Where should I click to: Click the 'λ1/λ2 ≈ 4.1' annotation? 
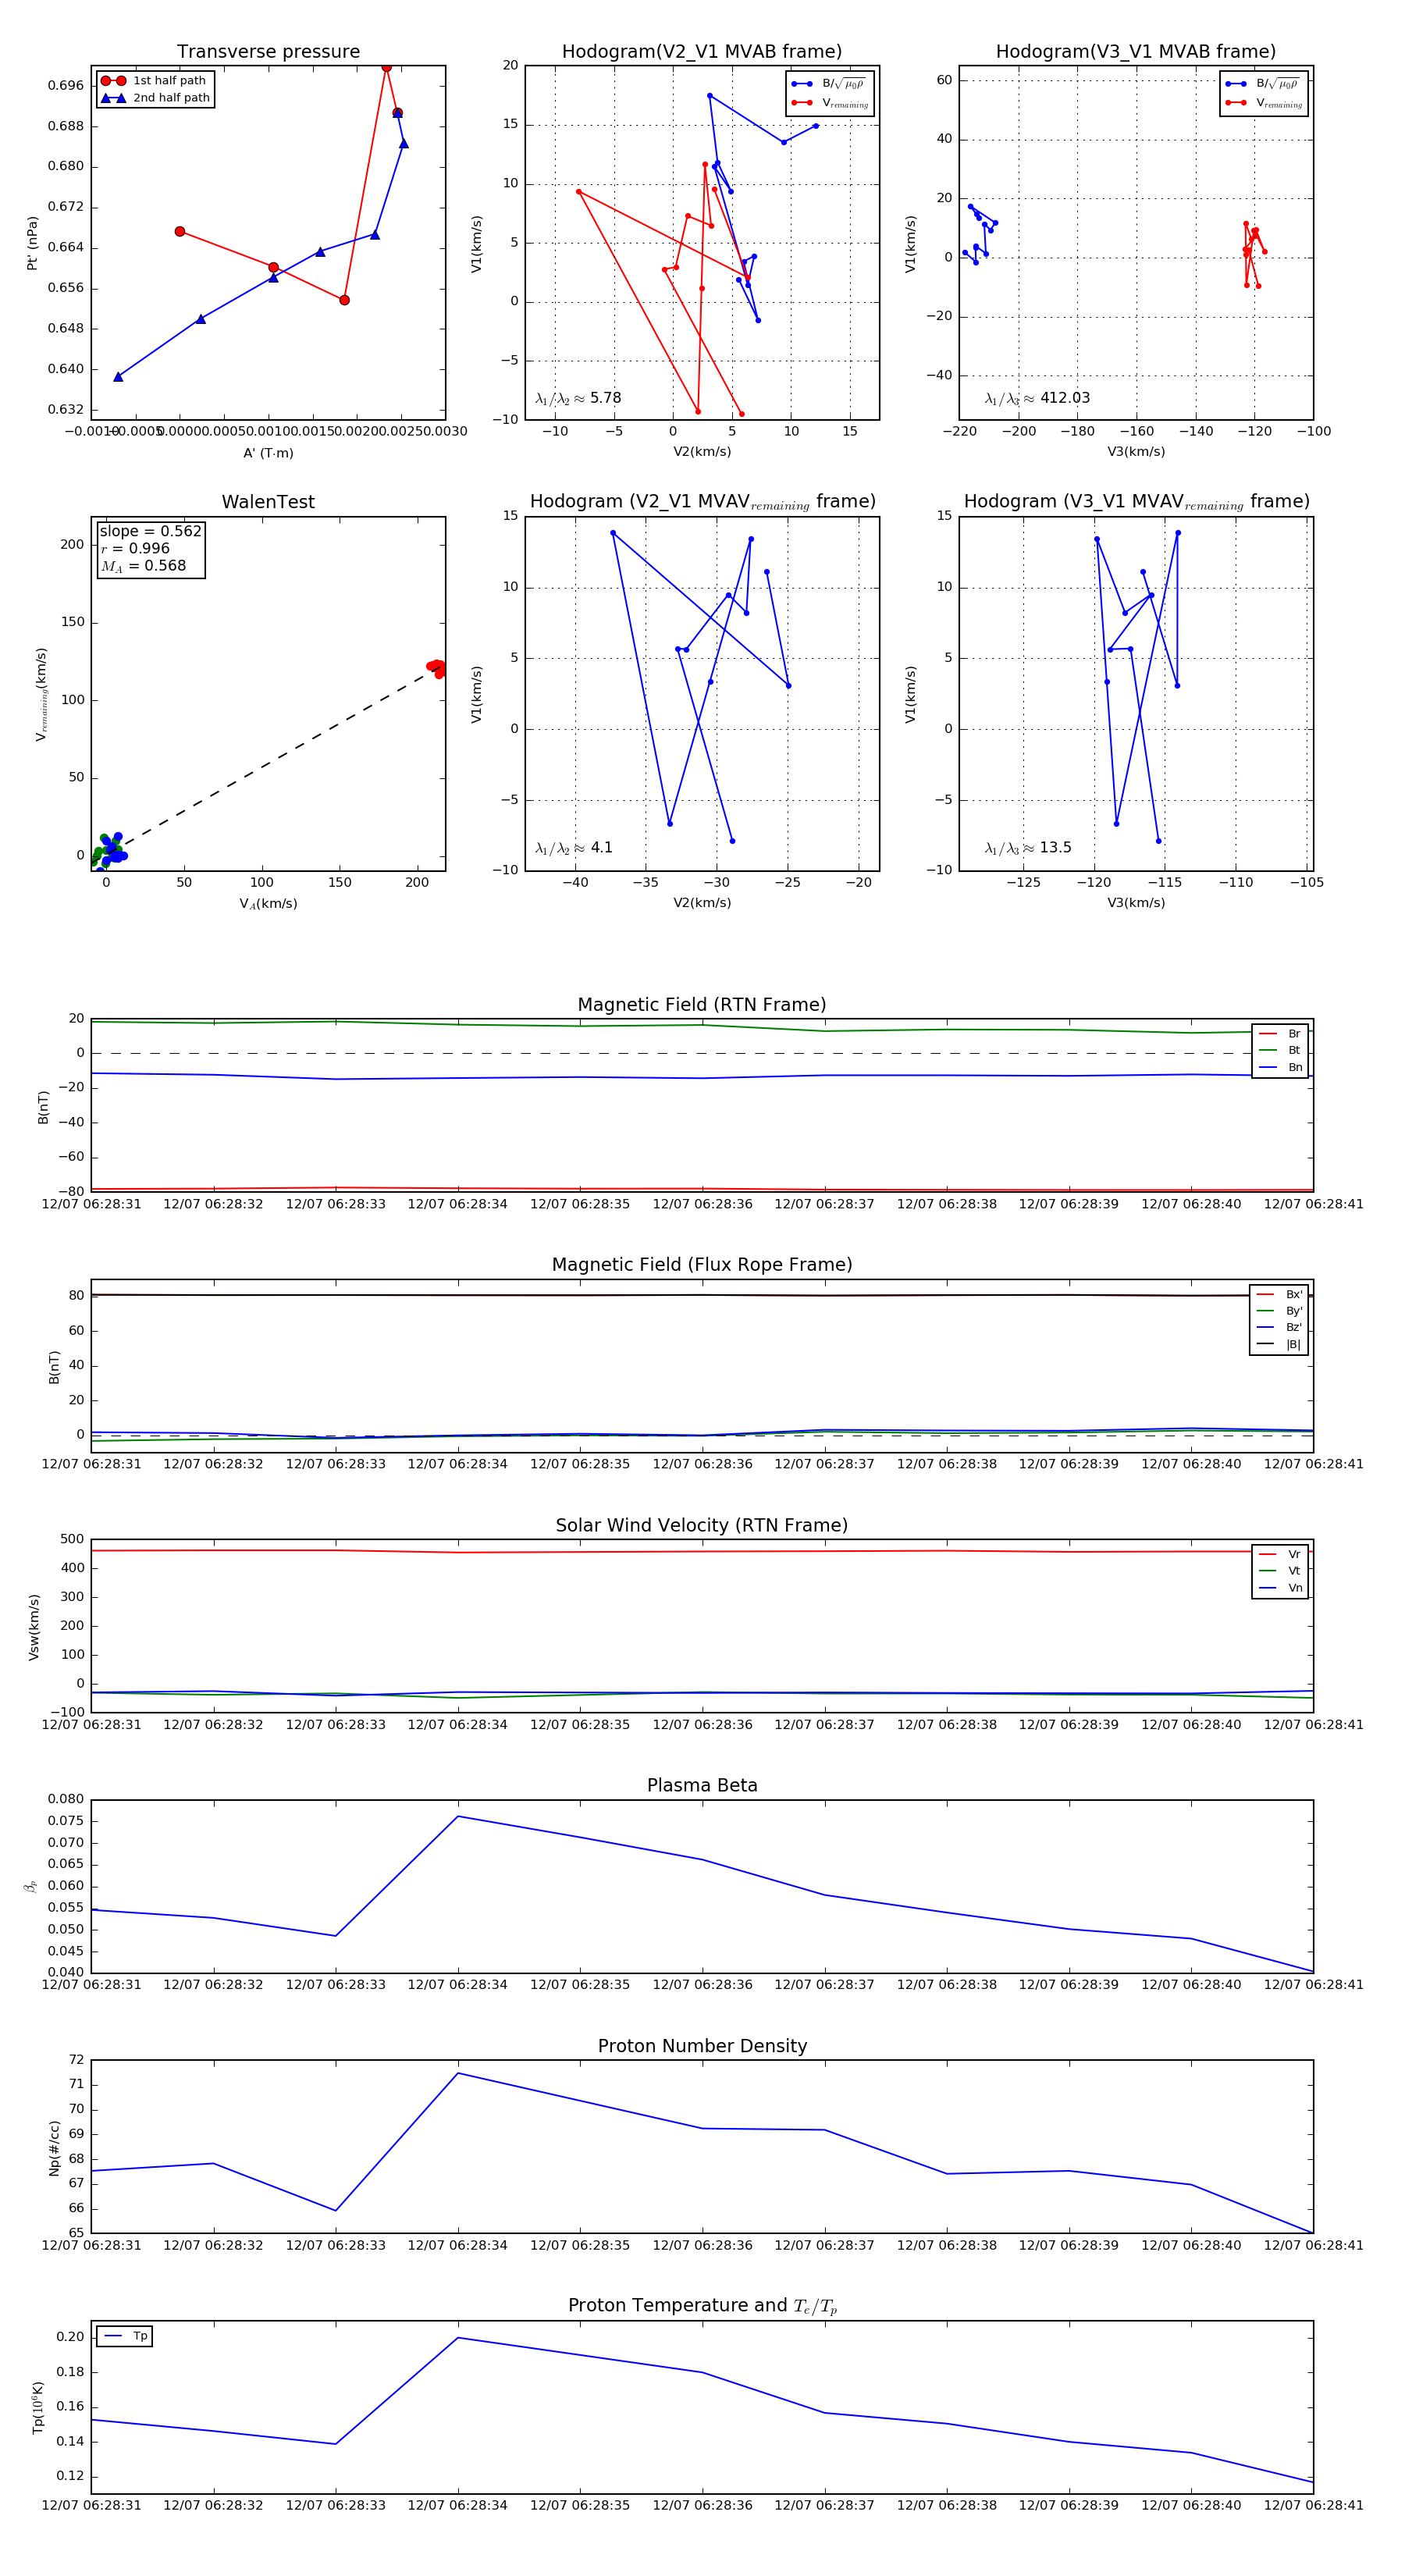(x=574, y=848)
